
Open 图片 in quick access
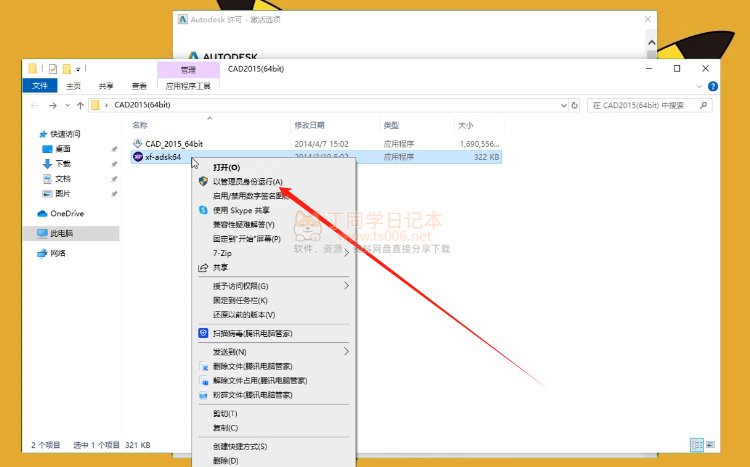point(57,194)
